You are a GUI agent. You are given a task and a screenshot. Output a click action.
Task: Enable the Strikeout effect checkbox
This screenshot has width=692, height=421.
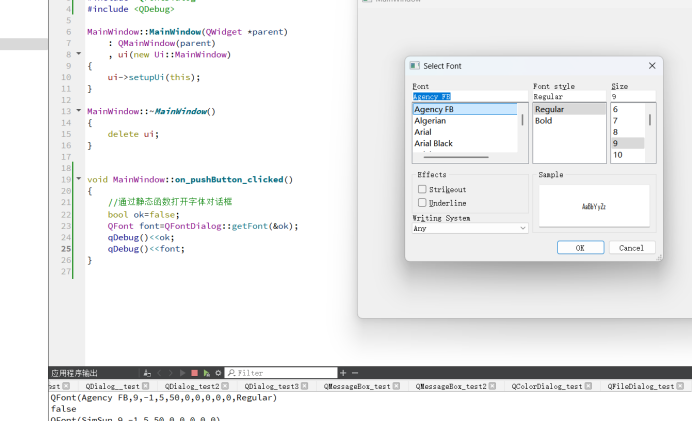point(422,189)
